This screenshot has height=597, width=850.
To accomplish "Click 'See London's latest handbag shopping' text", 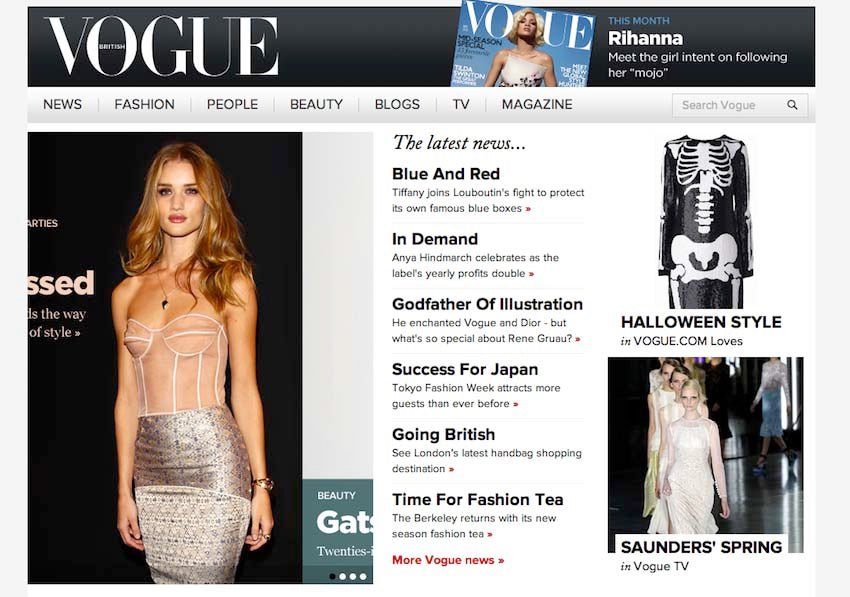I will point(487,460).
